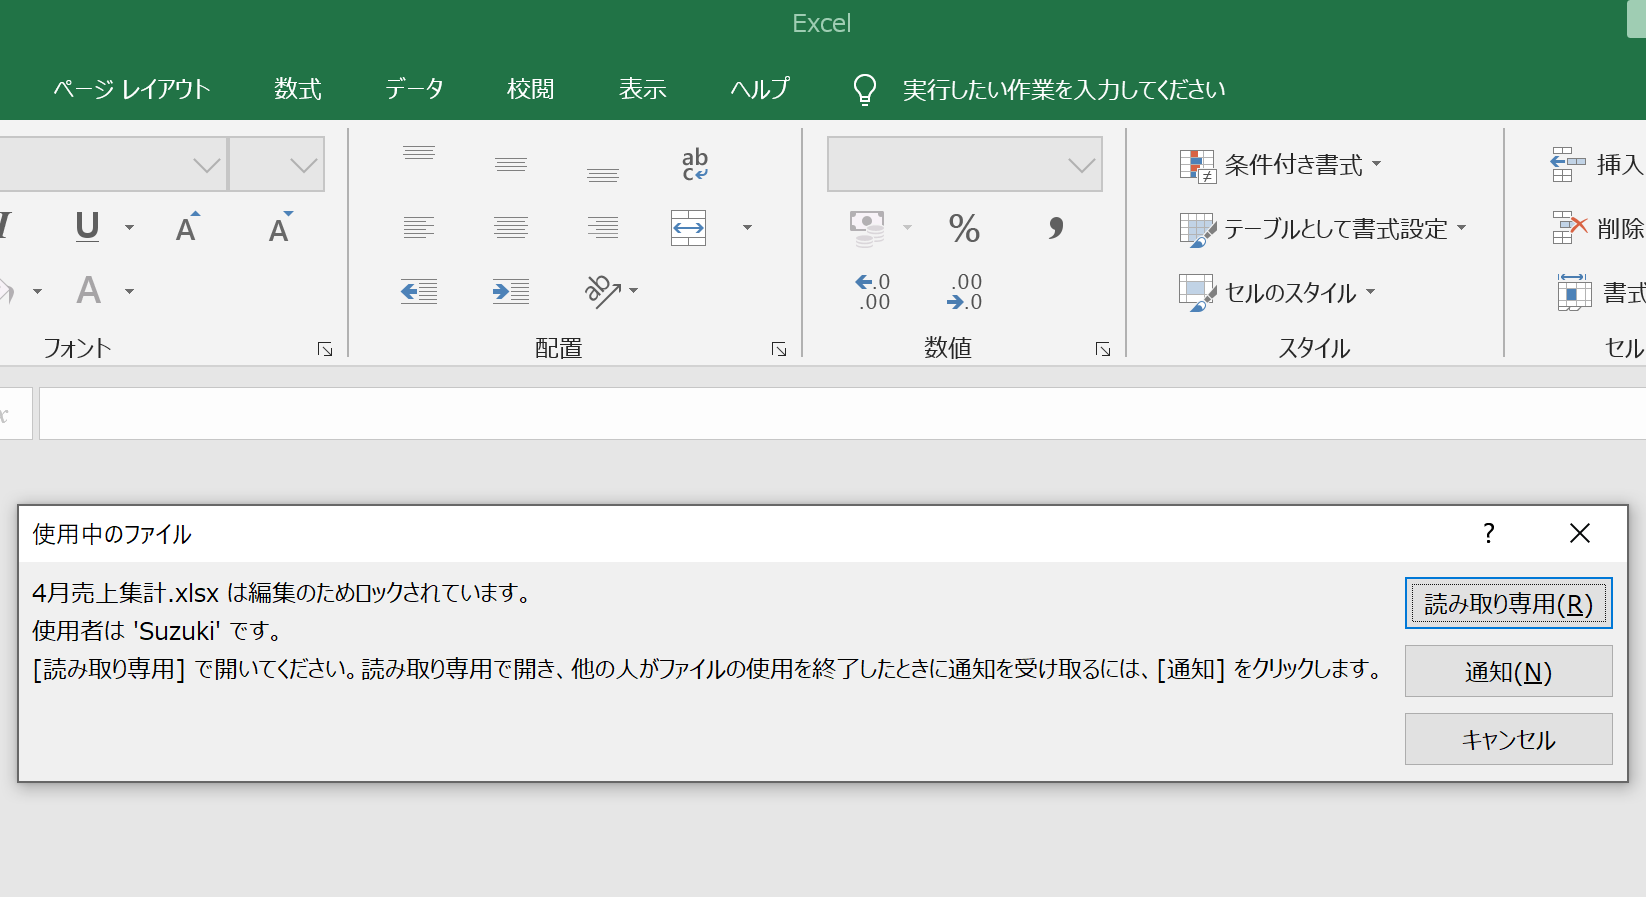This screenshot has height=897, width=1646.
Task: Open テーブルとして書式設定 gallery
Action: tap(1323, 229)
